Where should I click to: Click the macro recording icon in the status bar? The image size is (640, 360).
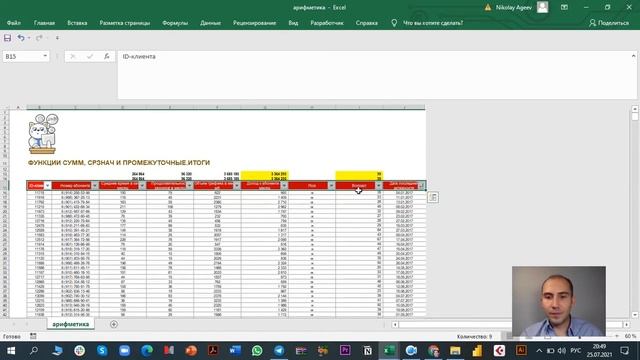[x=33, y=336]
